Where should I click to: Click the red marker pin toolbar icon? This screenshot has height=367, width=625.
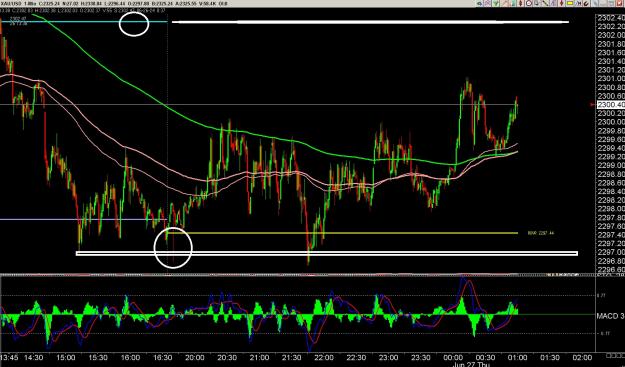562,3
